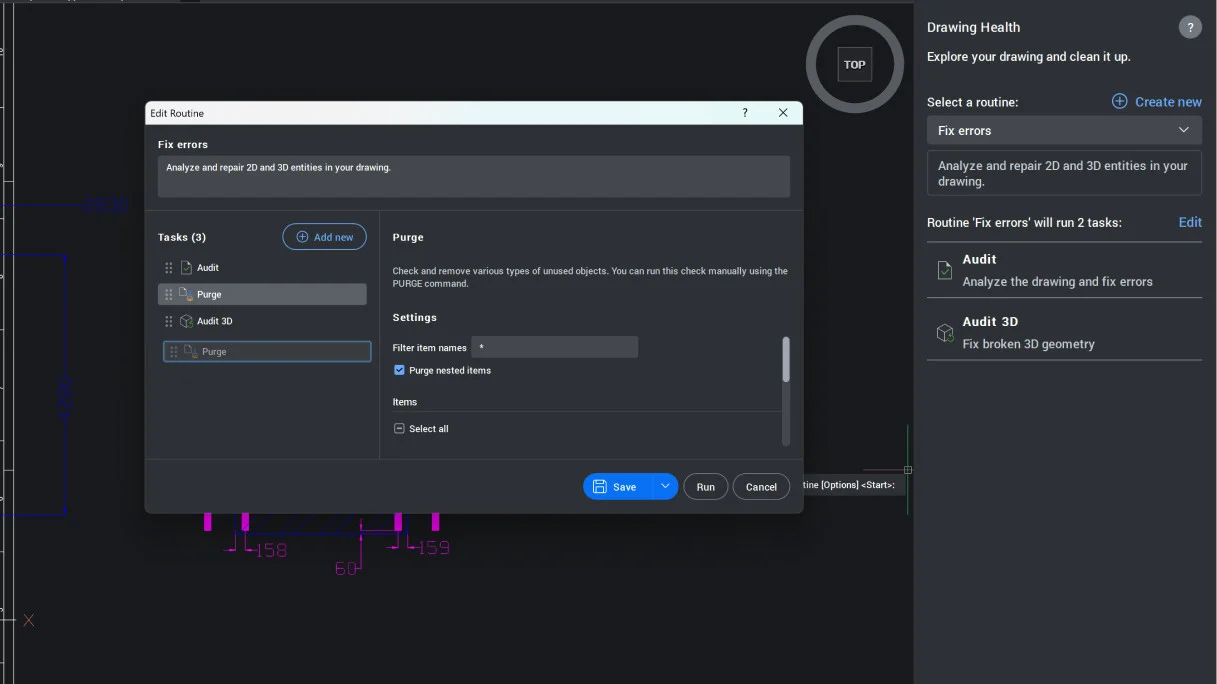Image resolution: width=1217 pixels, height=684 pixels.
Task: Click the Audit icon in dialog task list
Action: pyautogui.click(x=186, y=268)
